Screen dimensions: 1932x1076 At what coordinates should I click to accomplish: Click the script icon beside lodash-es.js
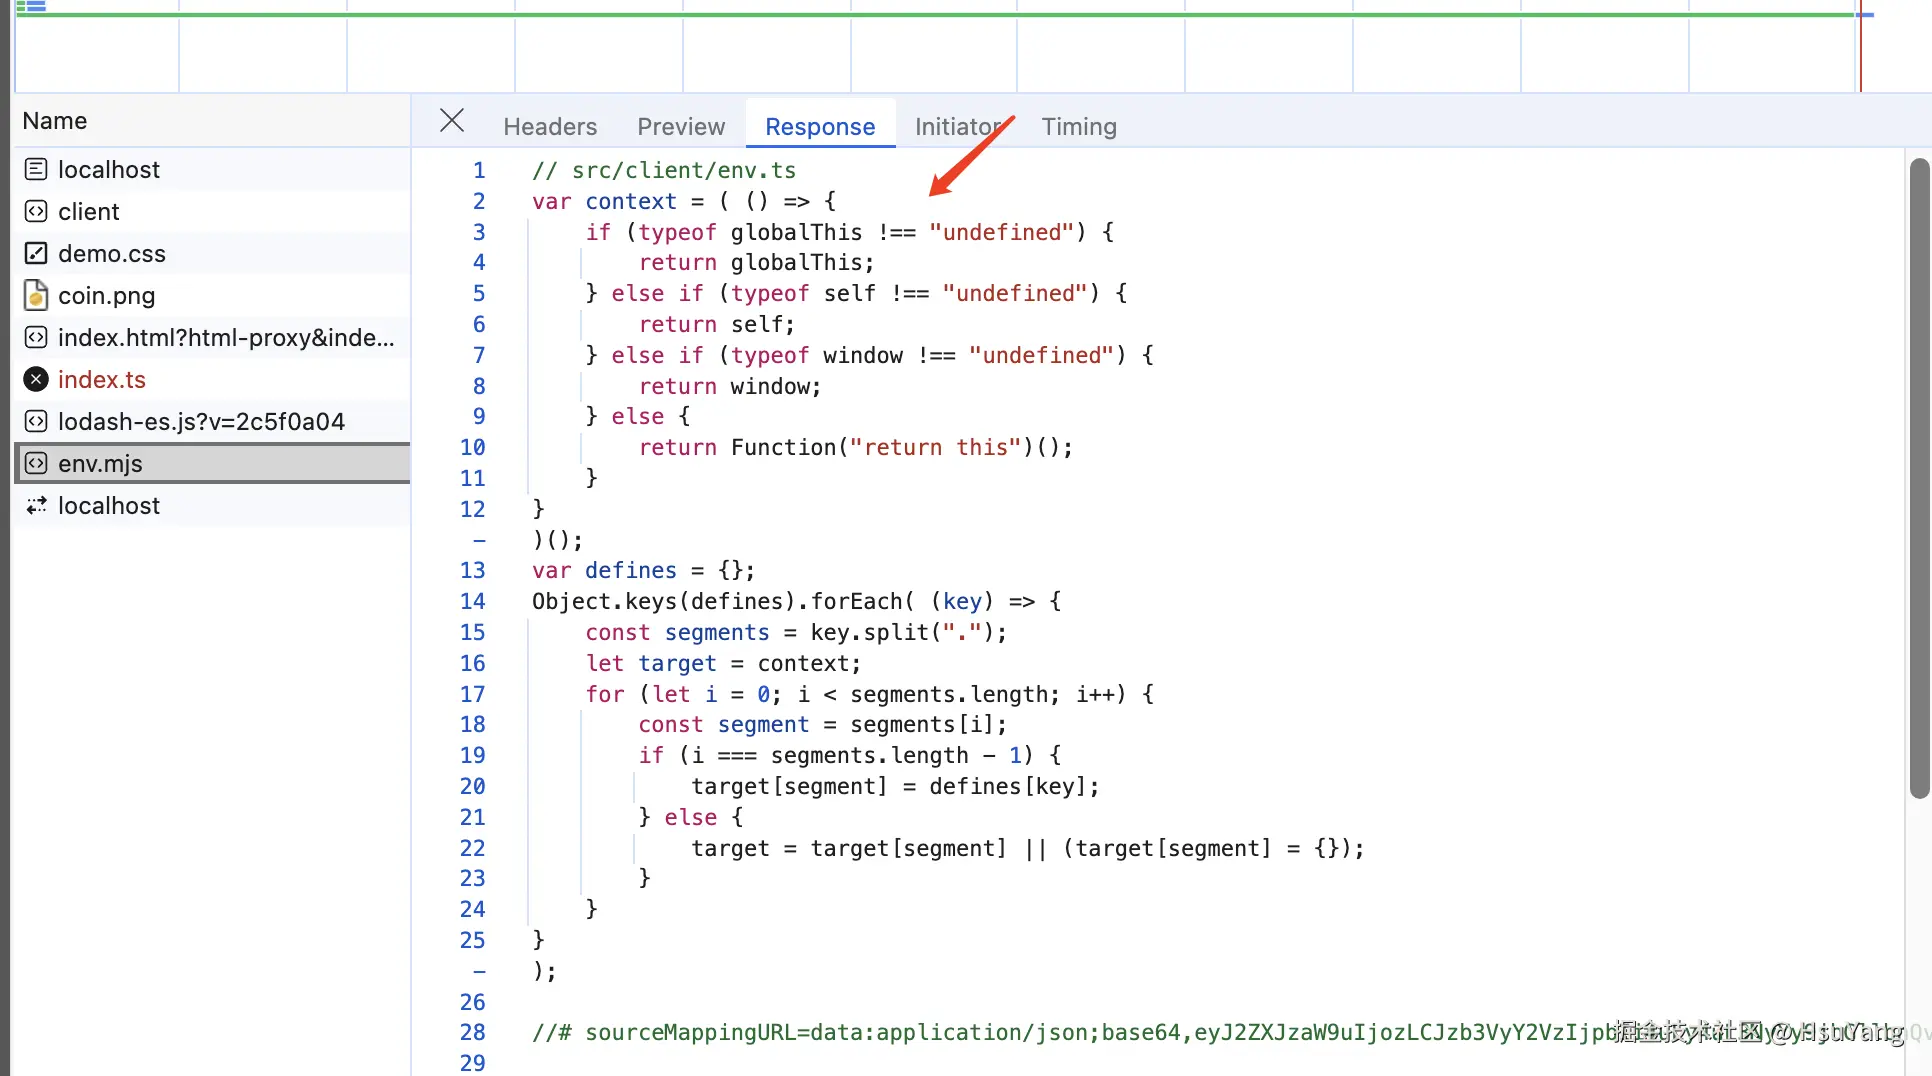pyautogui.click(x=36, y=421)
